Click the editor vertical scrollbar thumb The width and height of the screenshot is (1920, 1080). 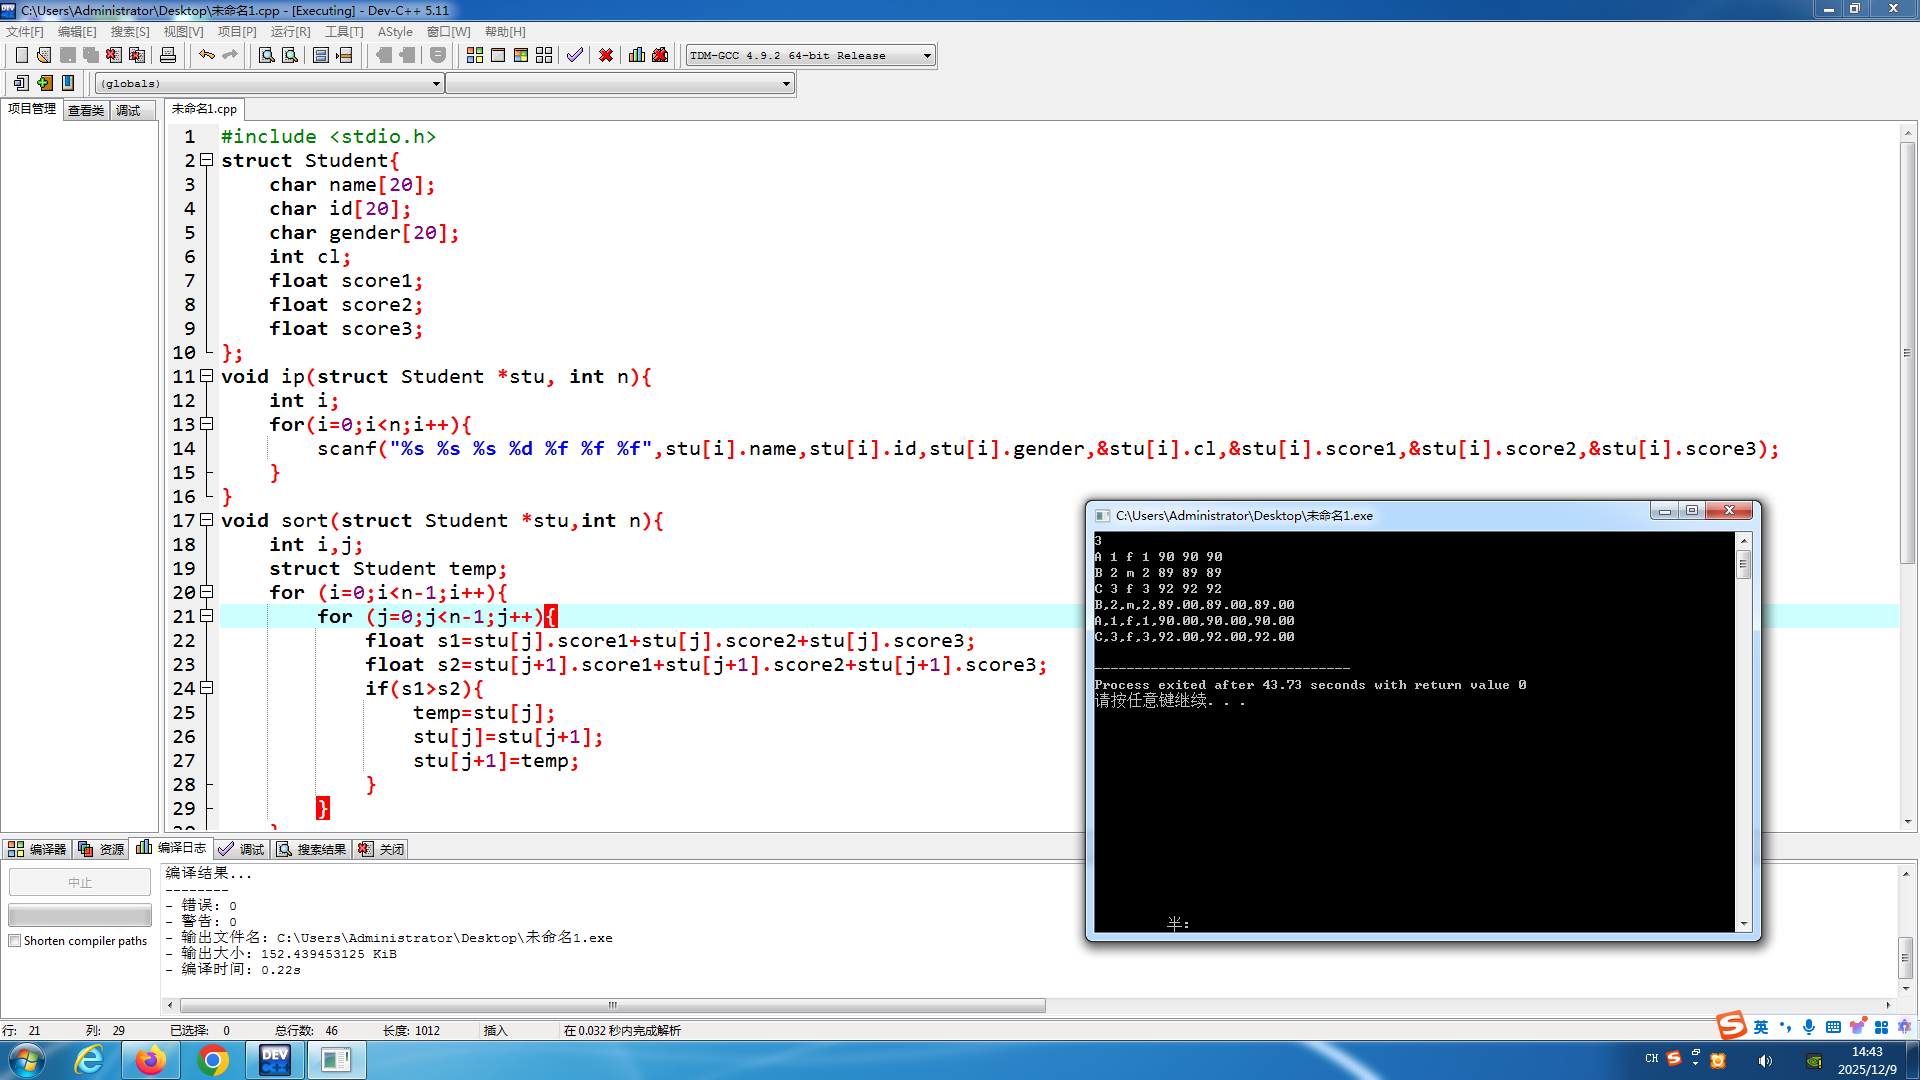pyautogui.click(x=1907, y=350)
